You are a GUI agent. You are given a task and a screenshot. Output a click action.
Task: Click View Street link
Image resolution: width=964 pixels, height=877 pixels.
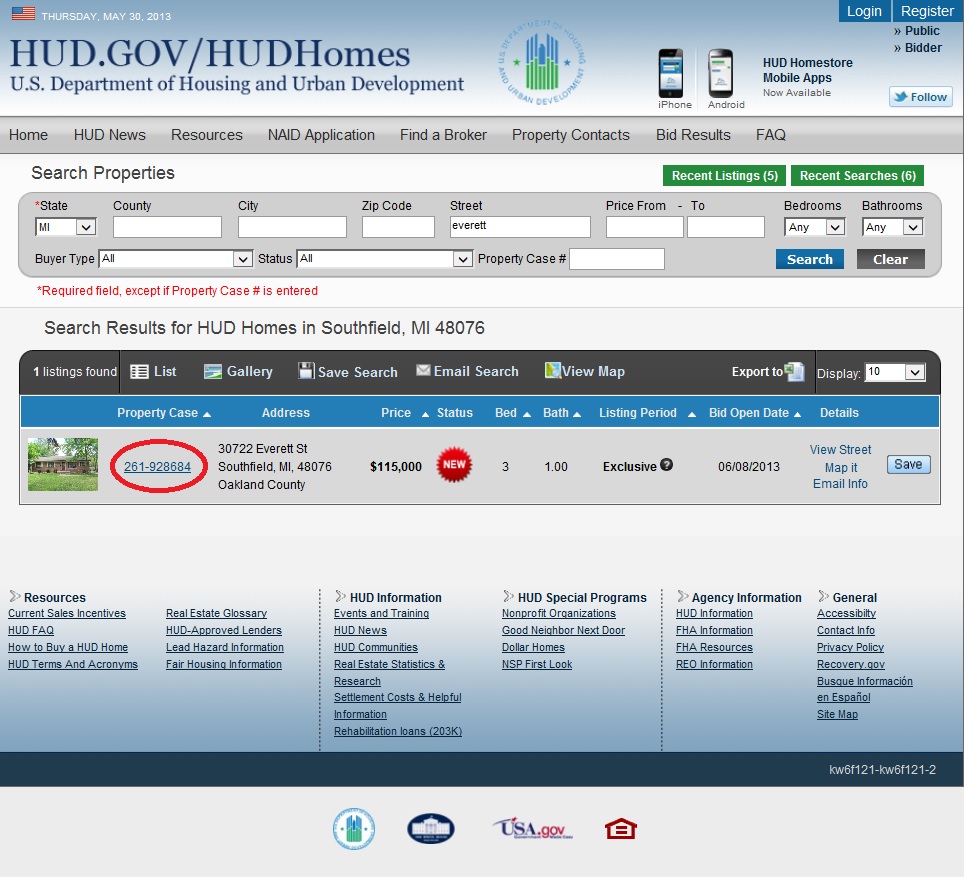point(840,450)
